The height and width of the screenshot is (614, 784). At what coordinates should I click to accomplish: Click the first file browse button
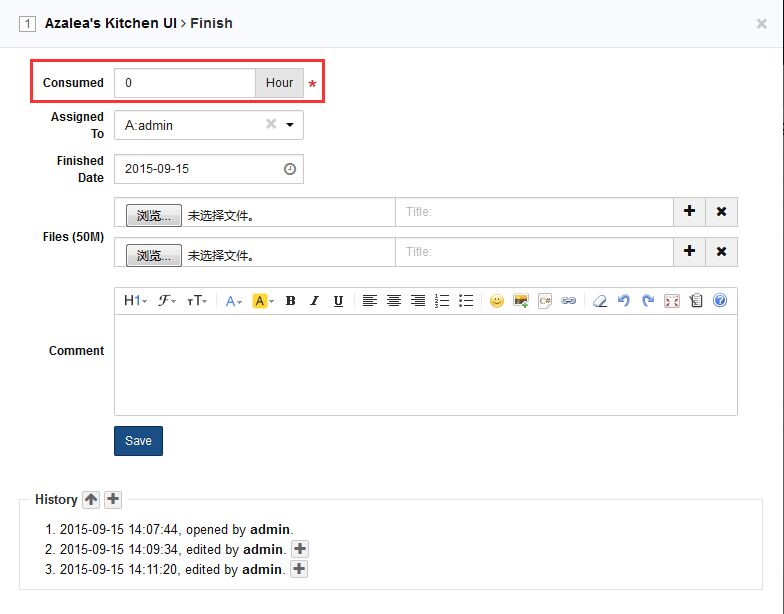[x=154, y=215]
